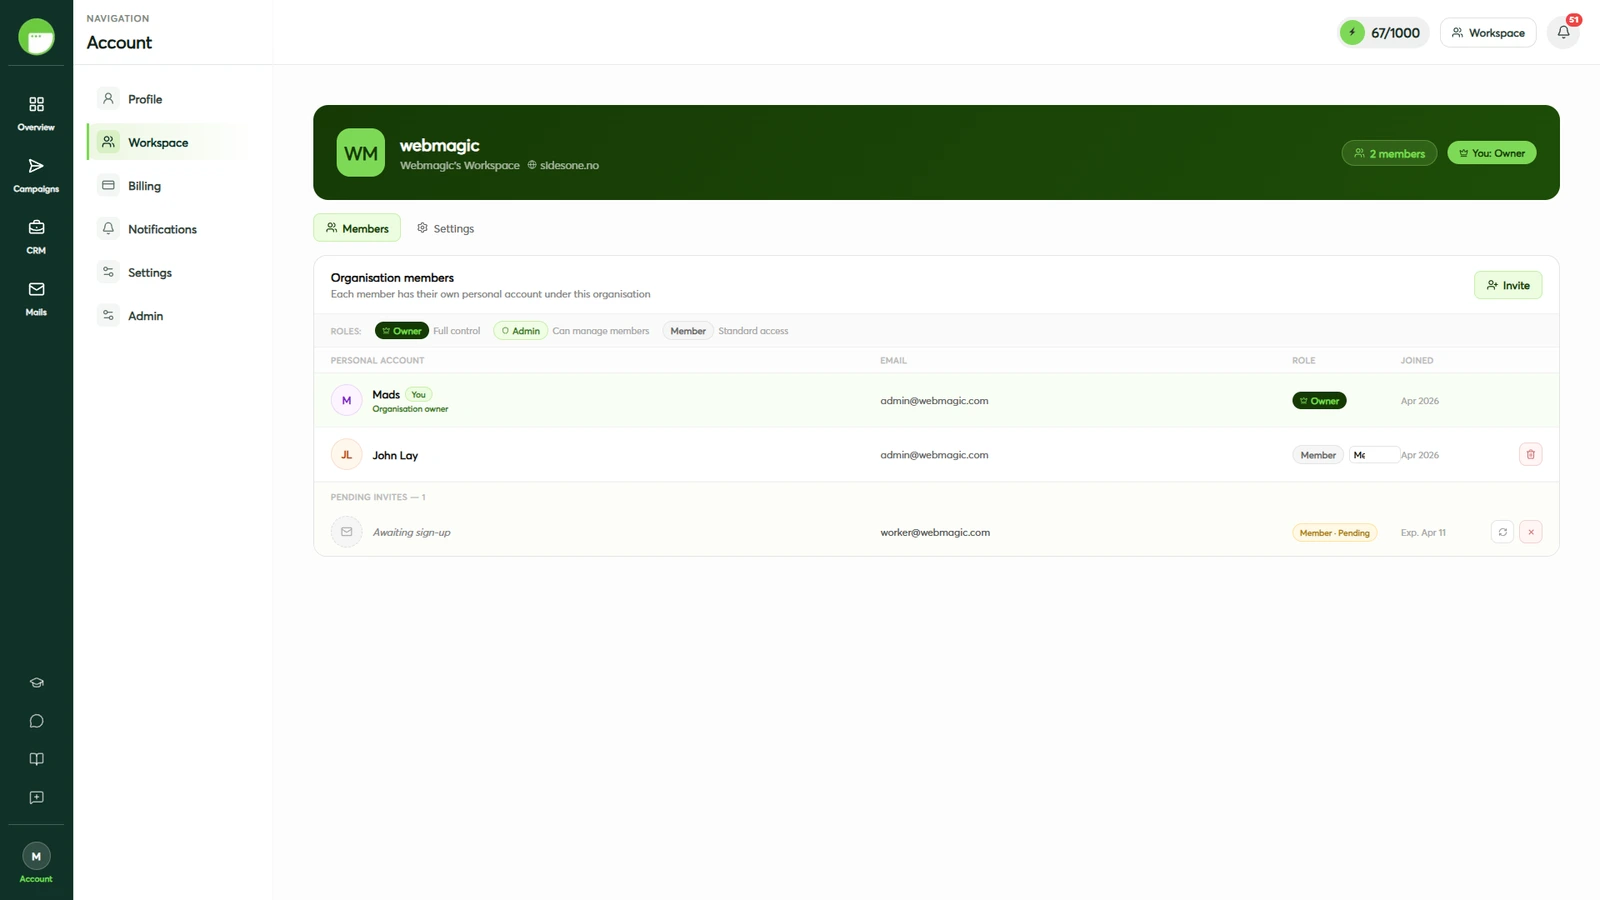
Task: Click the Member · Pending badge
Action: point(1334,533)
